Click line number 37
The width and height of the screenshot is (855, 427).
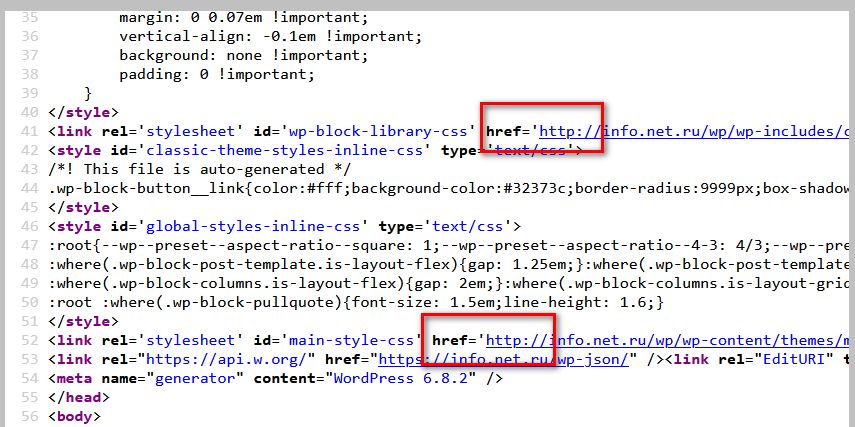29,56
